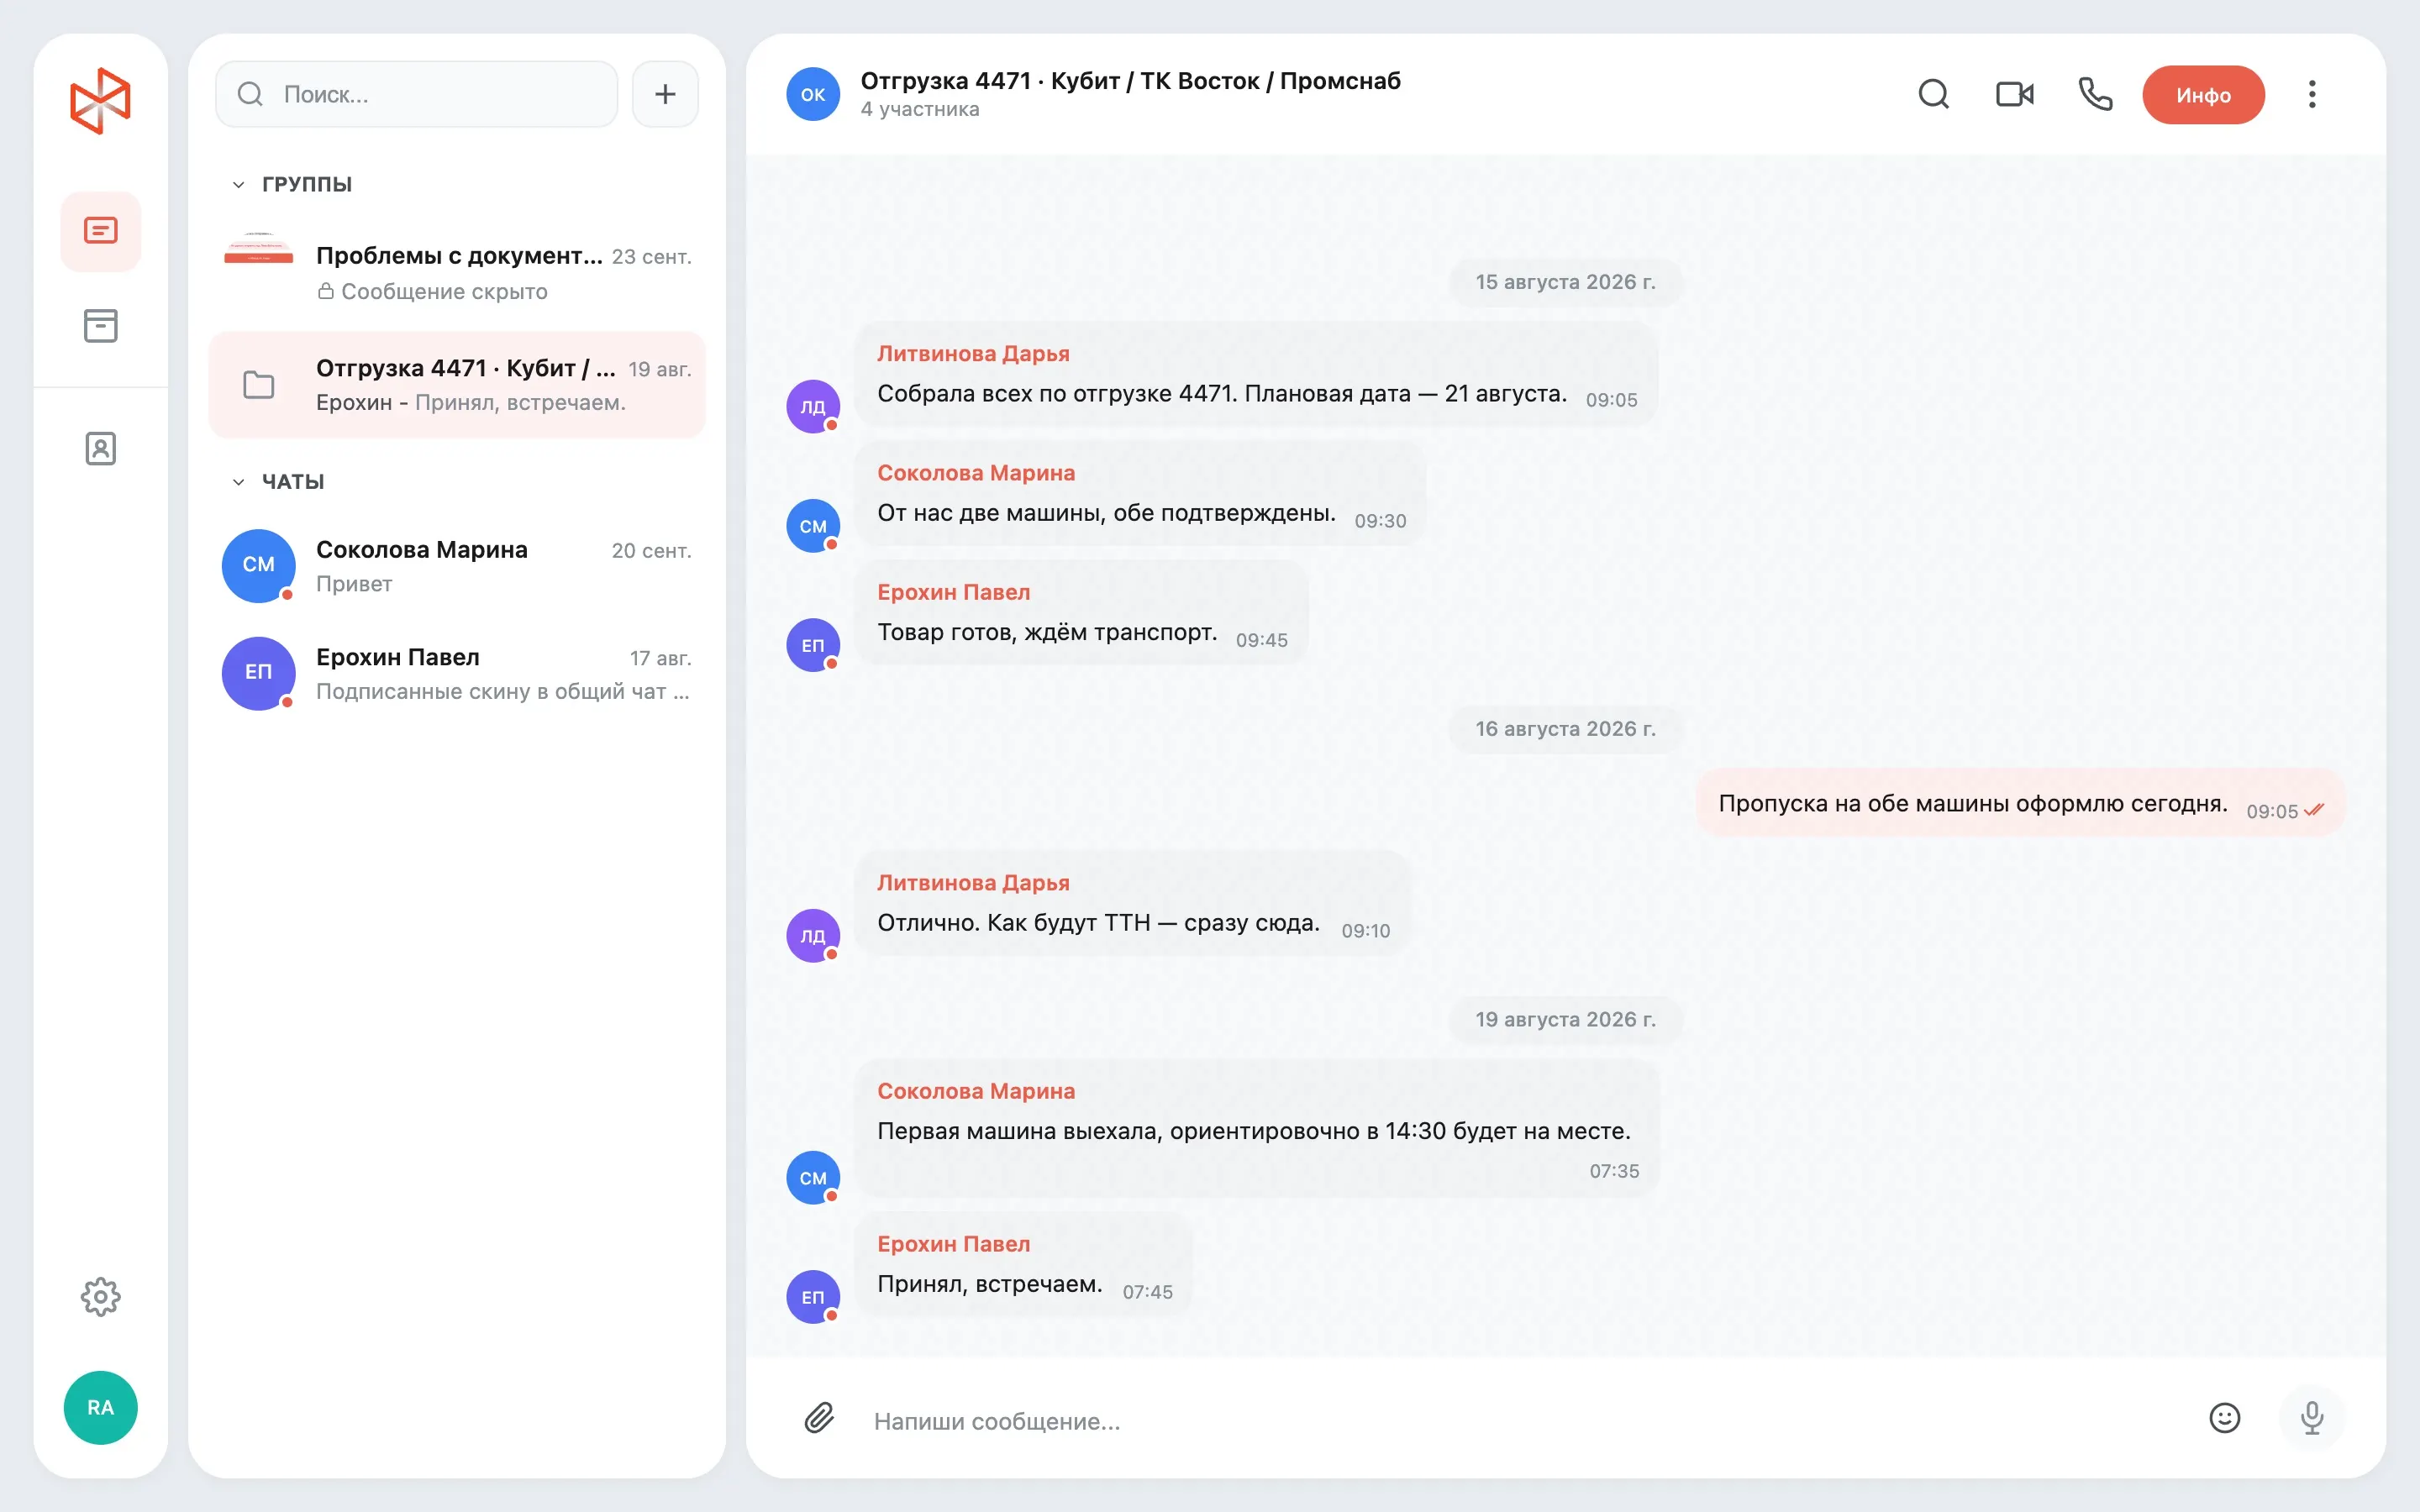Click the app logo in sidebar

100,100
